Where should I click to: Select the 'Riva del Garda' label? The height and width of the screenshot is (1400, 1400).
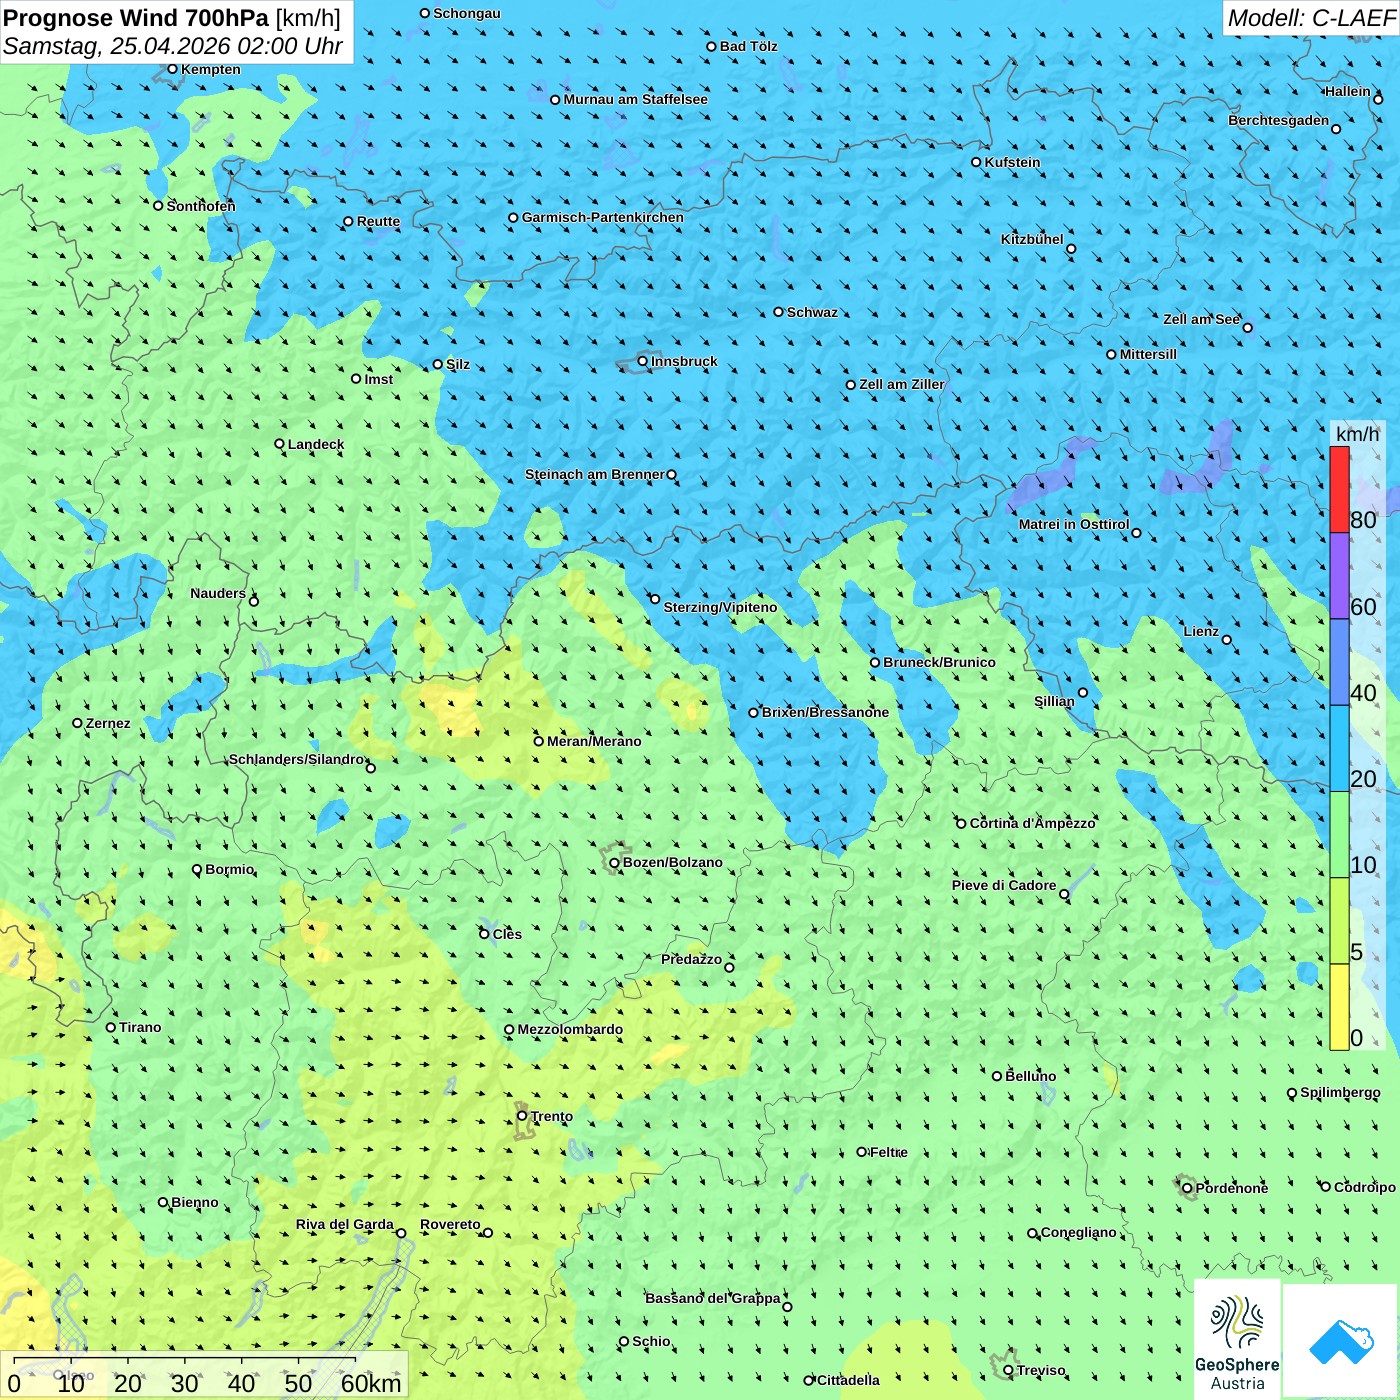point(345,1224)
